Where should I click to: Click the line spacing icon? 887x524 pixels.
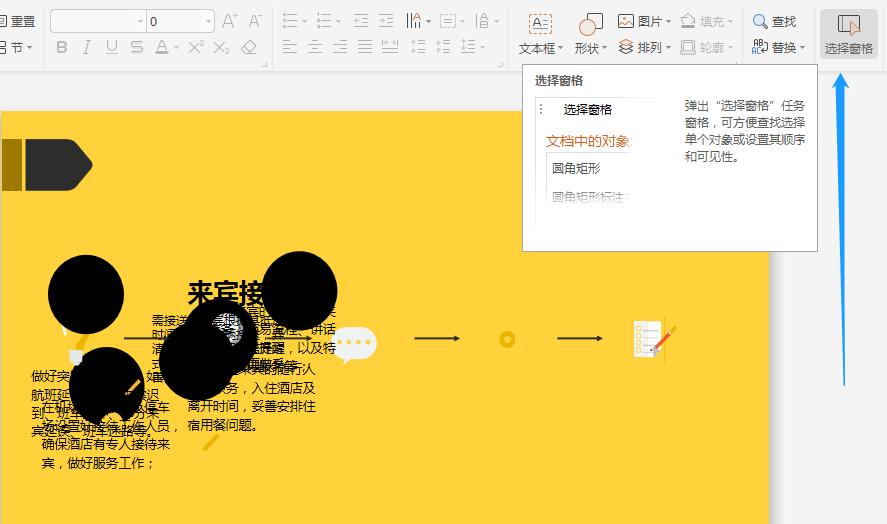468,47
